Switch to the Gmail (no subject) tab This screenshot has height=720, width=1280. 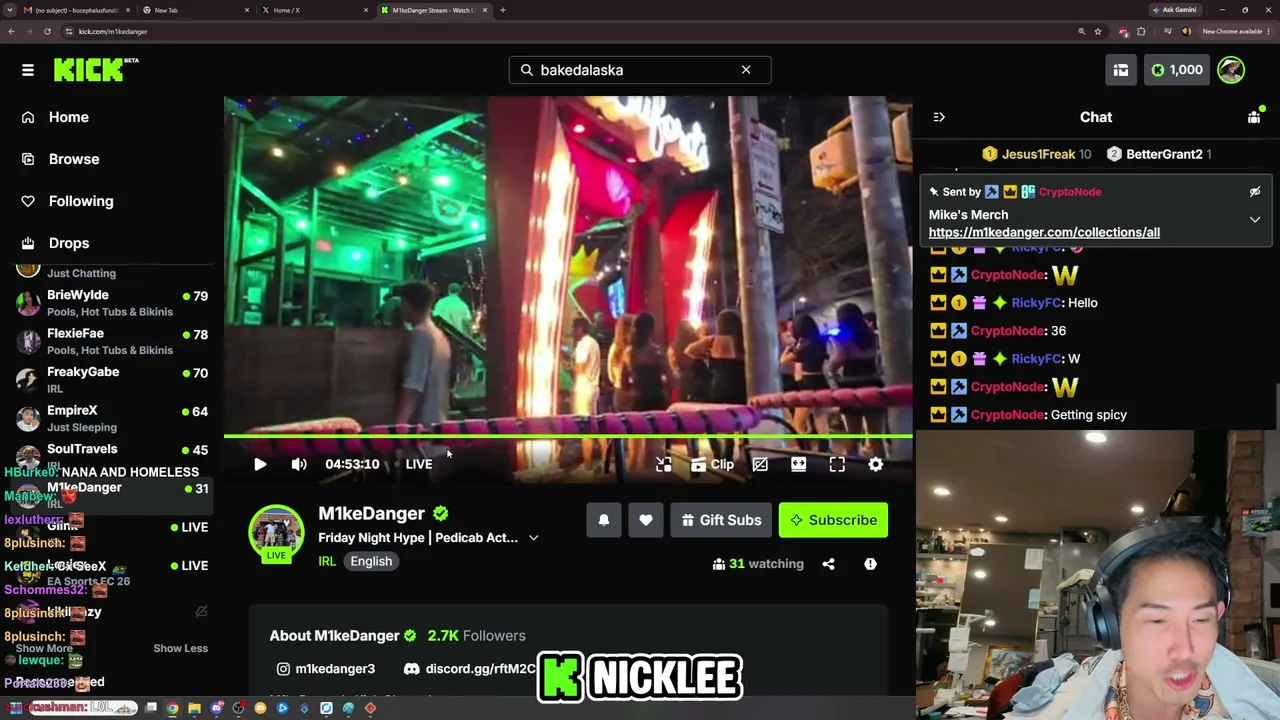tap(76, 10)
